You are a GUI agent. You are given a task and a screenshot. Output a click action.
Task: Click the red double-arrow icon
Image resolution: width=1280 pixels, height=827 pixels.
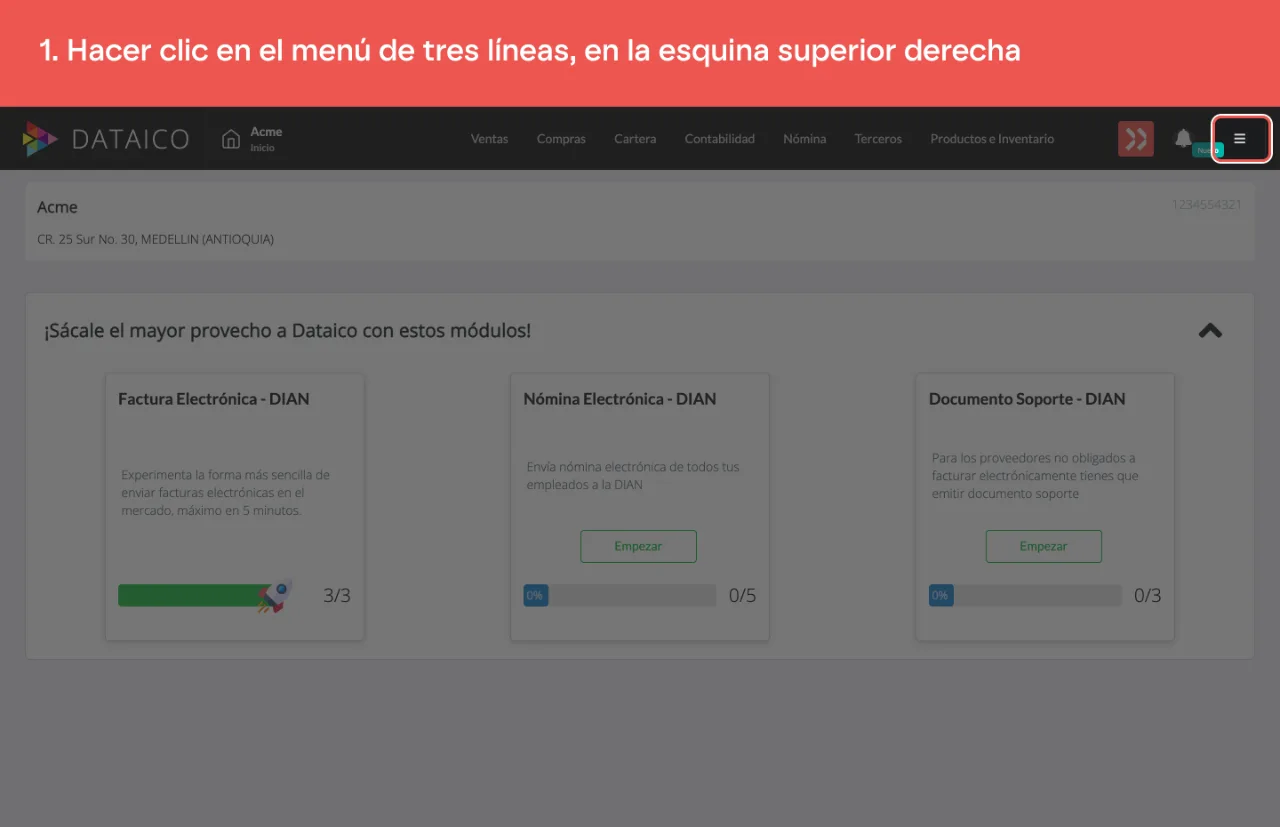tap(1136, 139)
